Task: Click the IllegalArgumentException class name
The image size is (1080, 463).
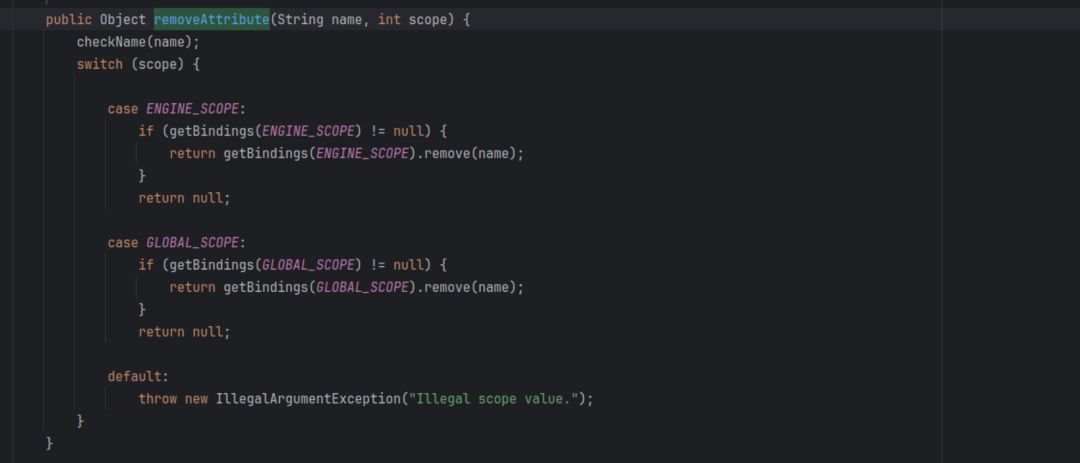Action: 307,399
